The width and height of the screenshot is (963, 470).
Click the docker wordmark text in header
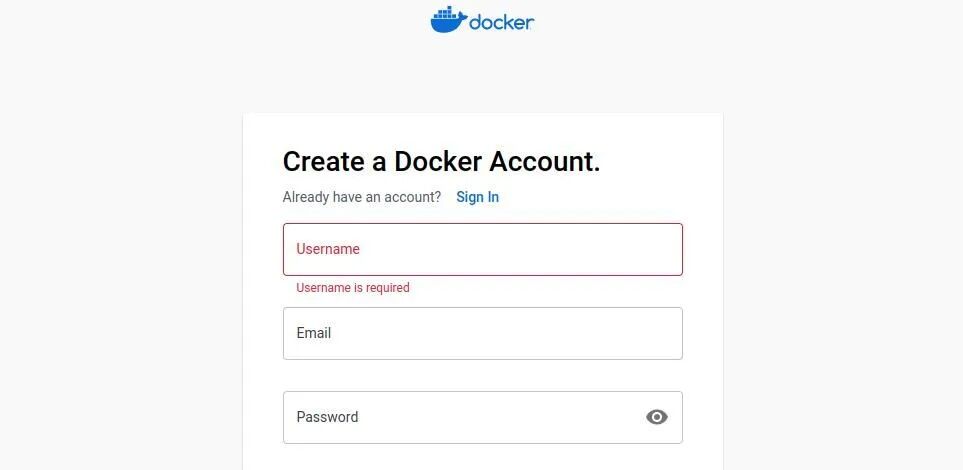point(501,22)
